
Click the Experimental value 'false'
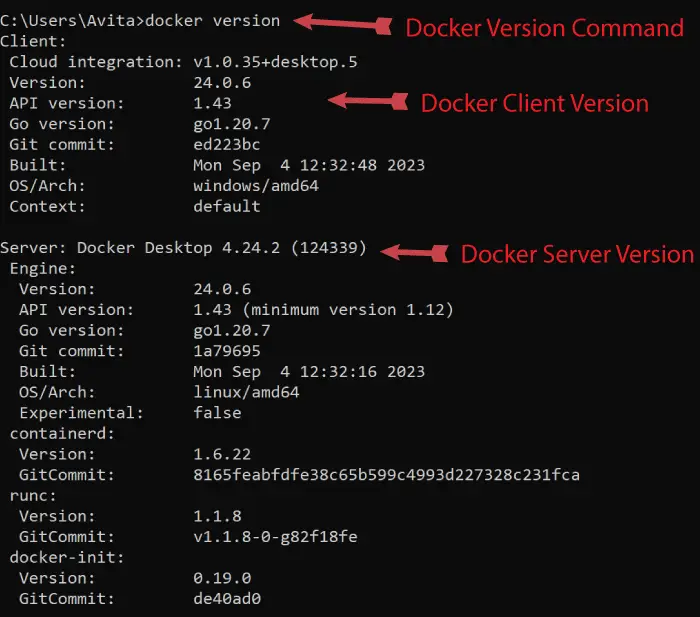click(x=217, y=413)
